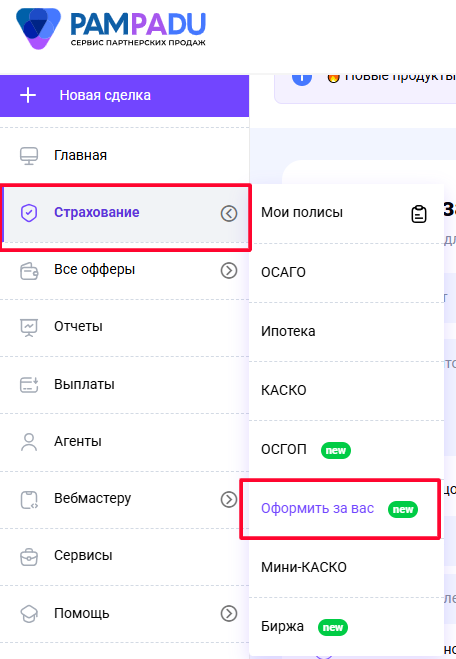Click the clipboard icon beside Мои полисы
Screen dimensions: 456x659
[x=419, y=214]
